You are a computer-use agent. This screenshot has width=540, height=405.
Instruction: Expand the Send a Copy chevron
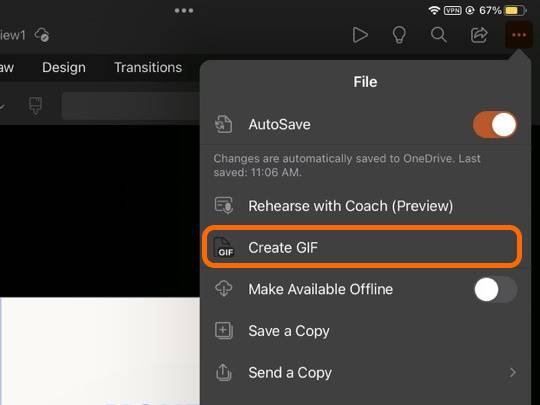coord(512,372)
